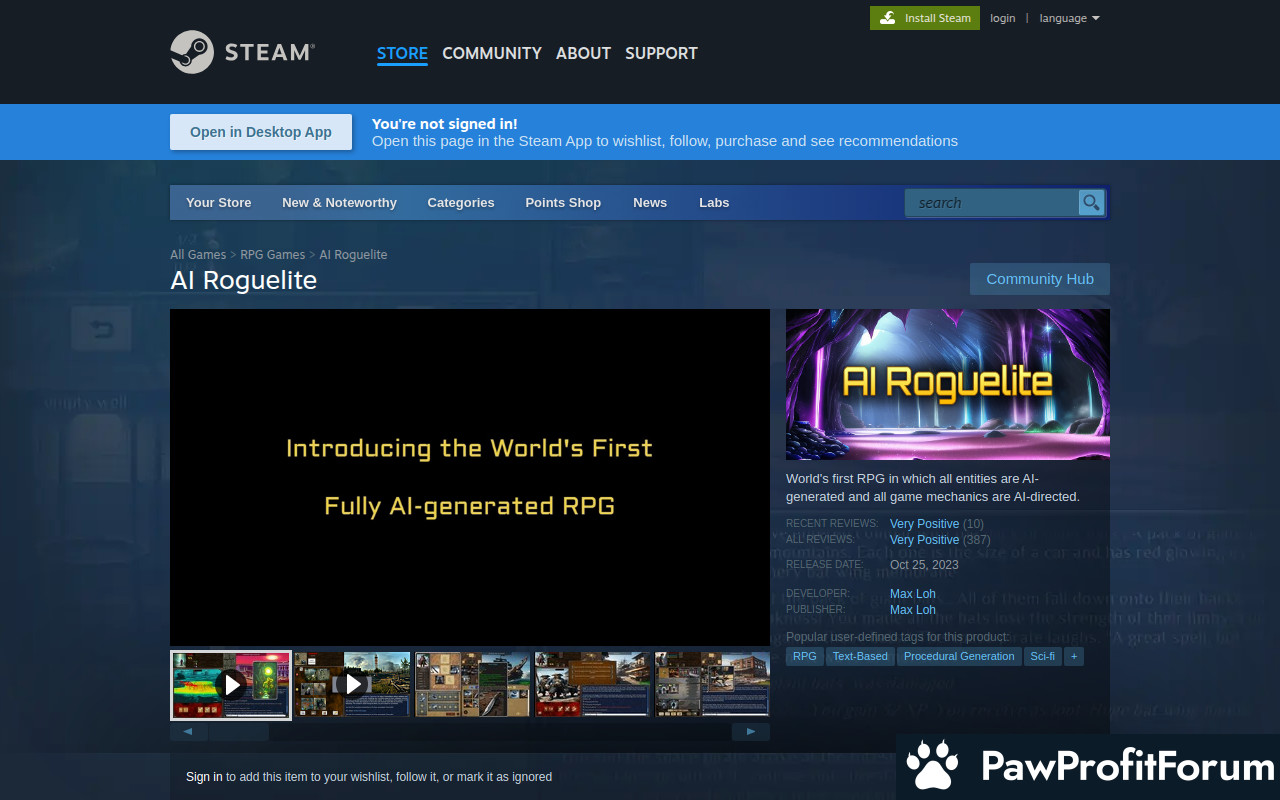Click the store search input field
Screen dimensions: 1280x800
coord(990,203)
